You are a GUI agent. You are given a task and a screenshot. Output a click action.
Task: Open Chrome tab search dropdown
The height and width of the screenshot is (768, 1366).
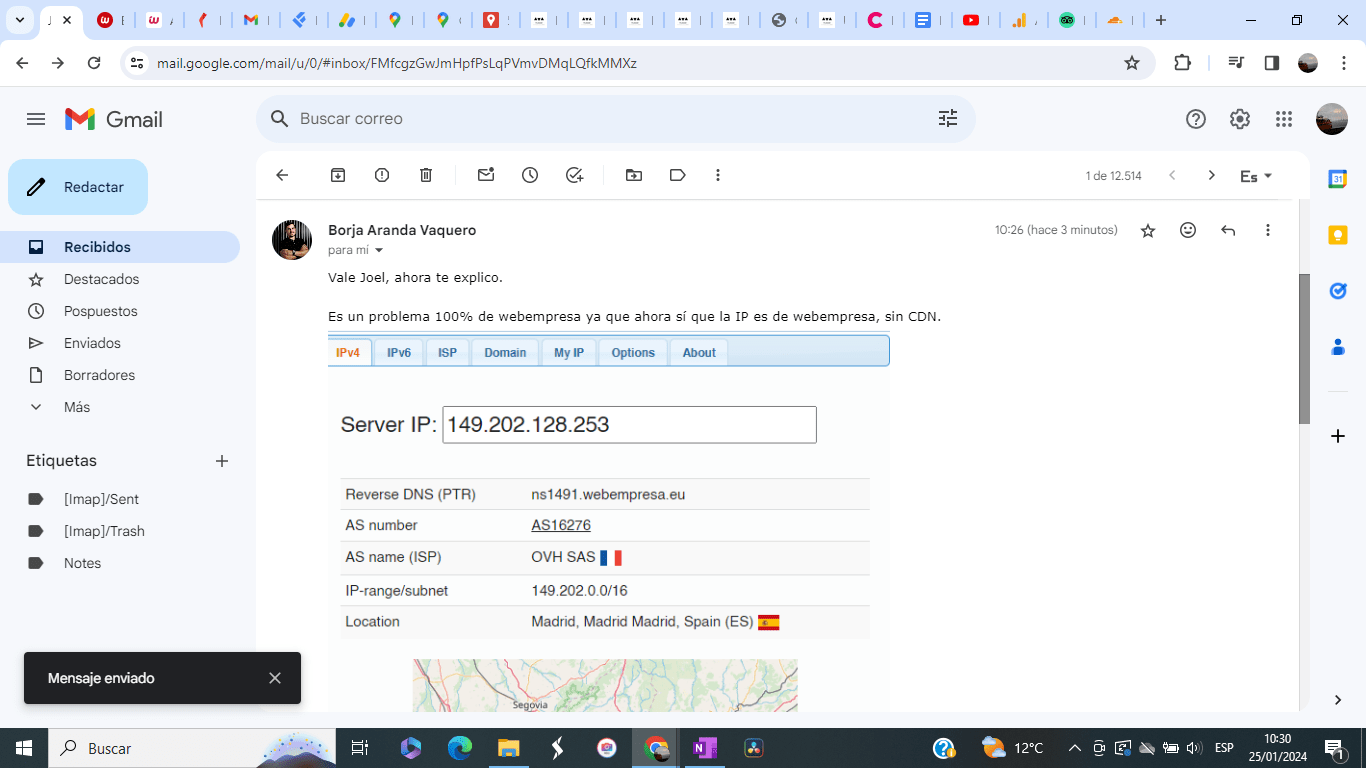20,20
